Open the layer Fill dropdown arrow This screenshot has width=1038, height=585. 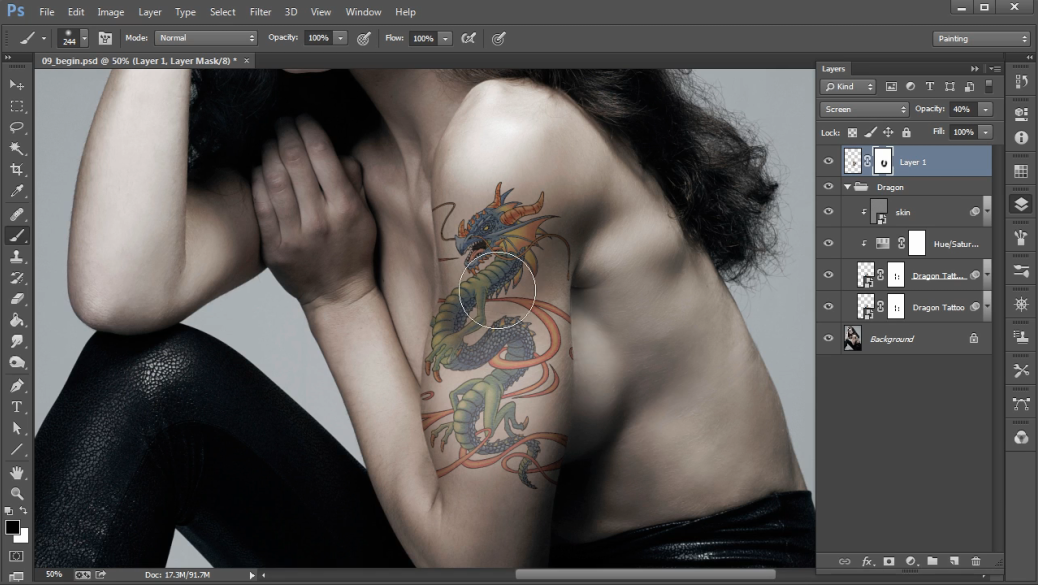986,132
